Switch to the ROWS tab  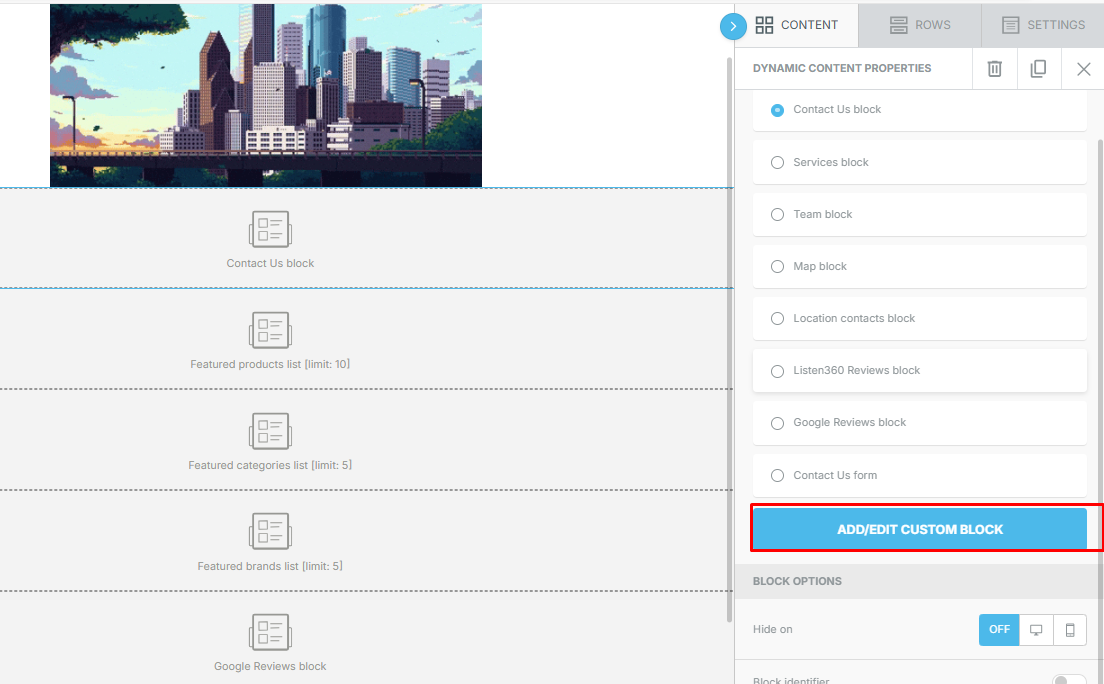(920, 25)
